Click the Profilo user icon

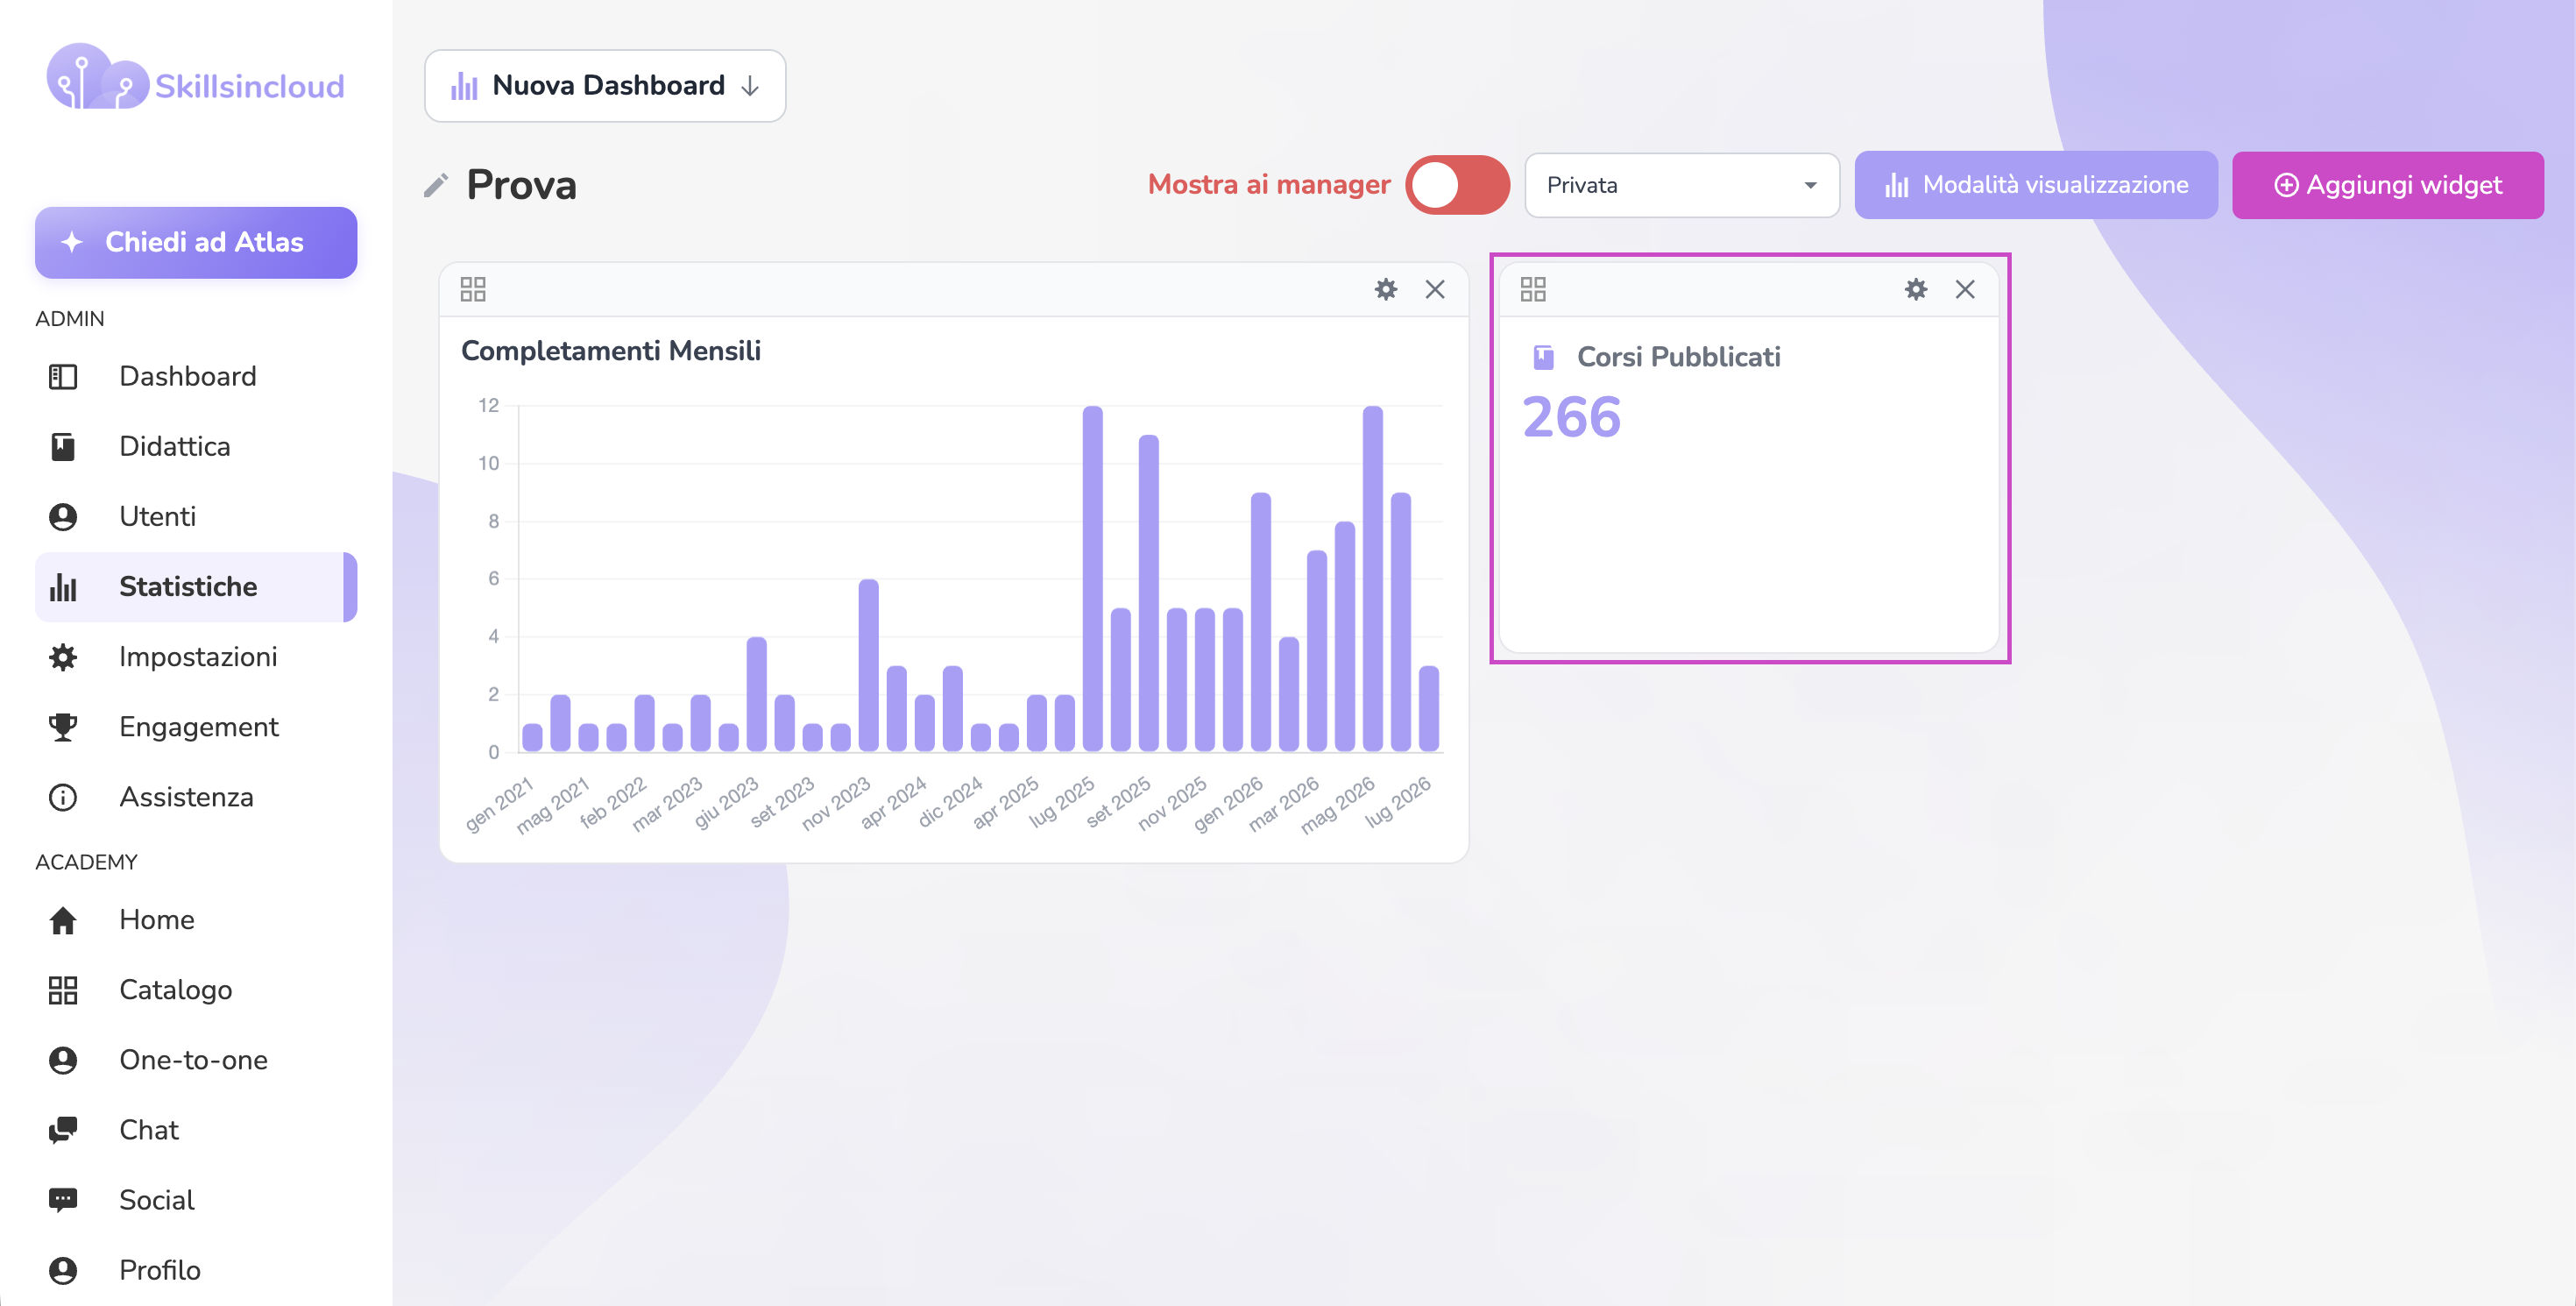coord(63,1270)
